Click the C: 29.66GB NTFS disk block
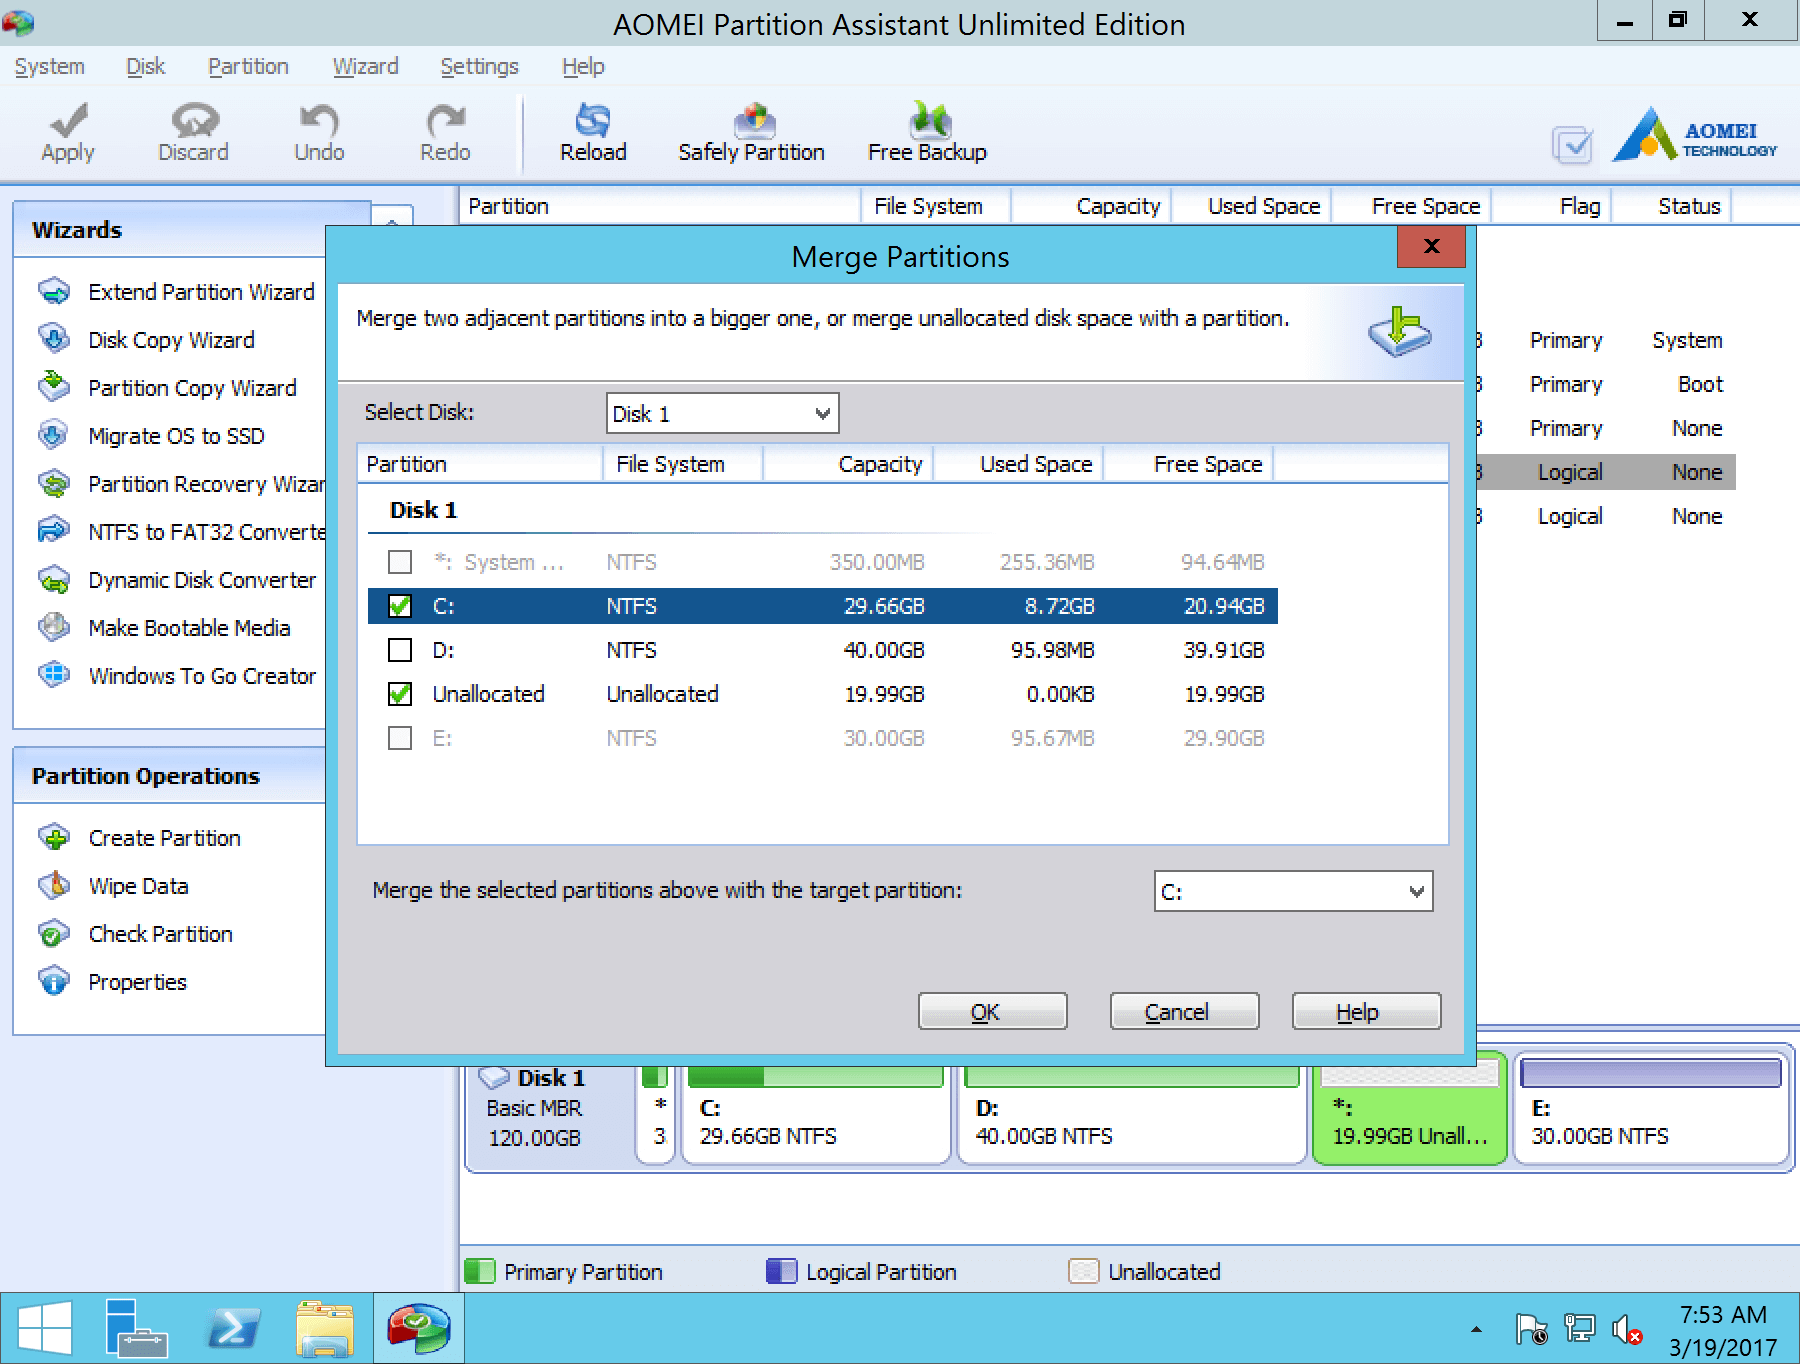The width and height of the screenshot is (1800, 1364). coord(815,1115)
